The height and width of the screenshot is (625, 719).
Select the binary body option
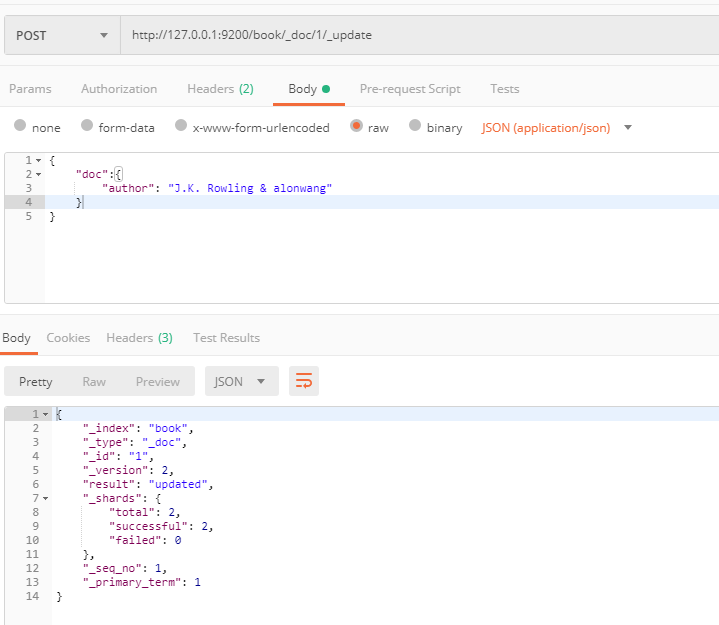[415, 125]
